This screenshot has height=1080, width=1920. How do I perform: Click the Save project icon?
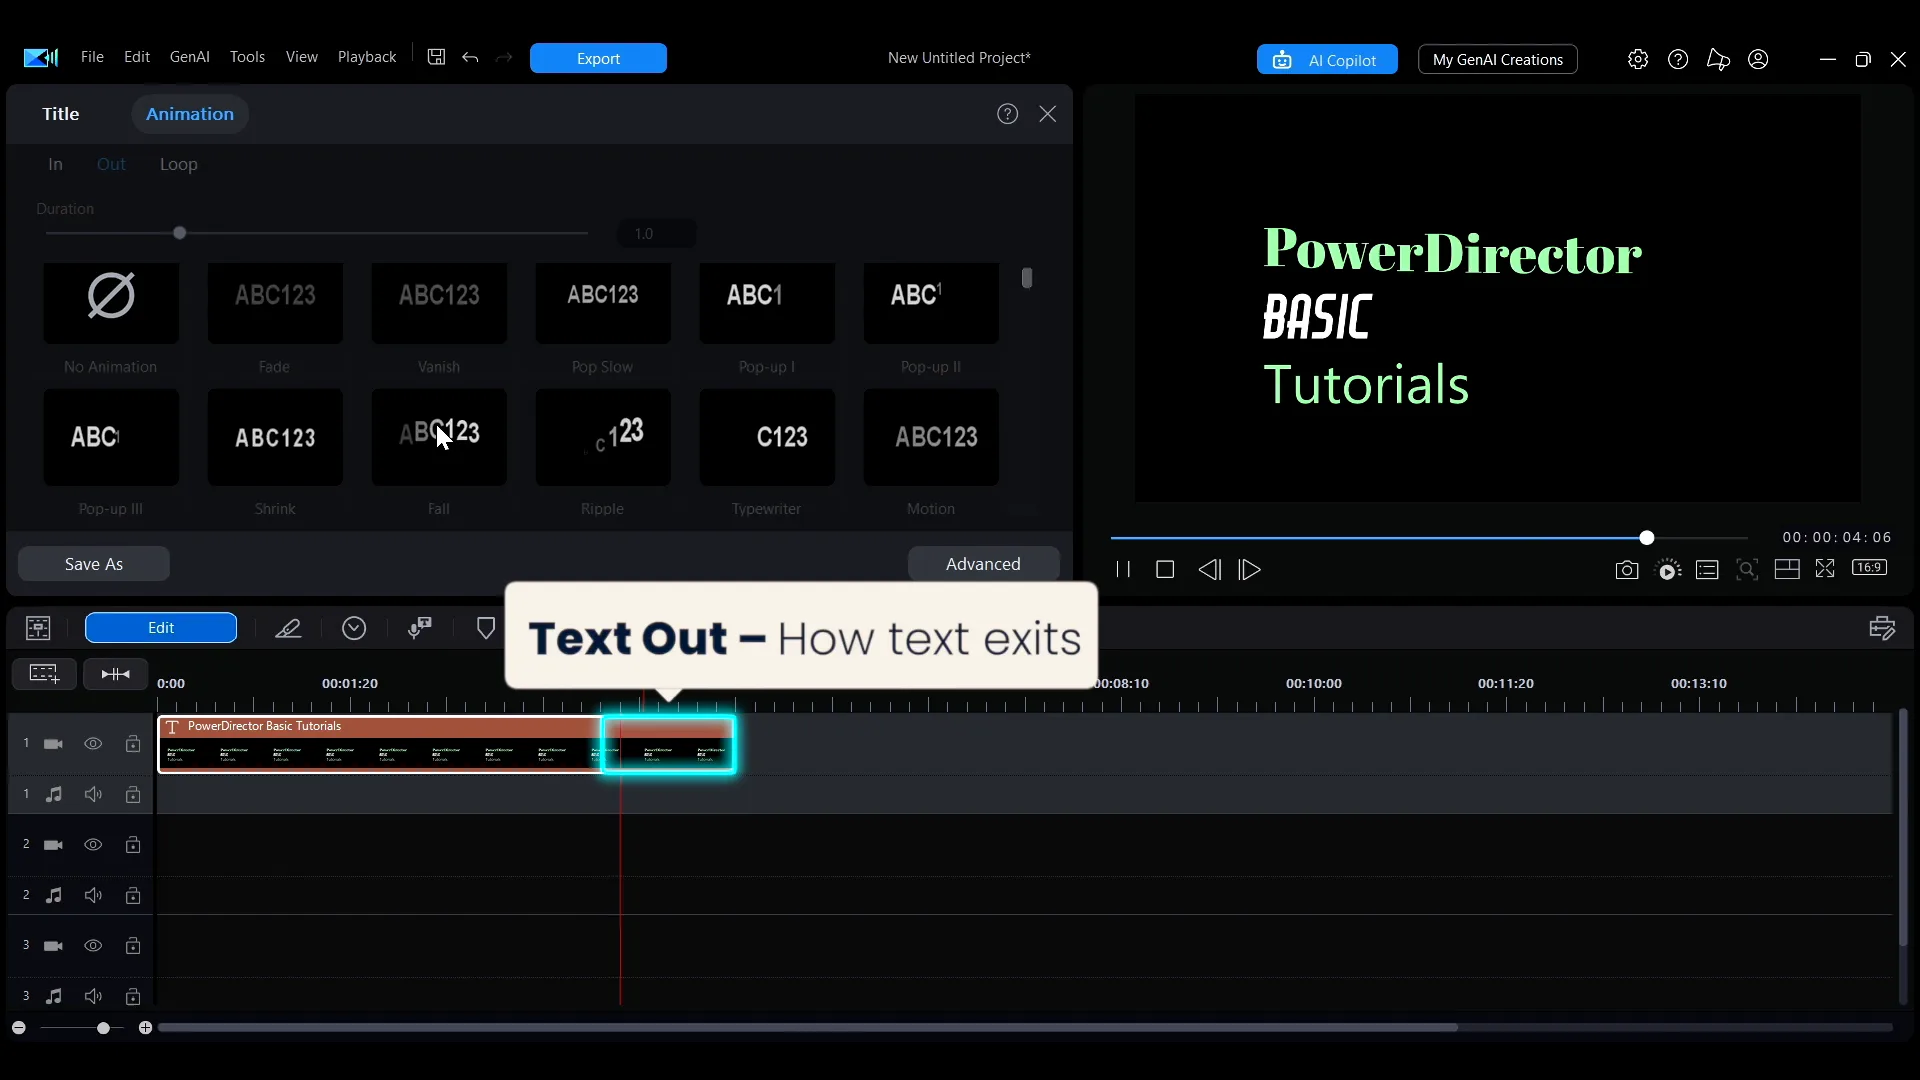pos(436,57)
